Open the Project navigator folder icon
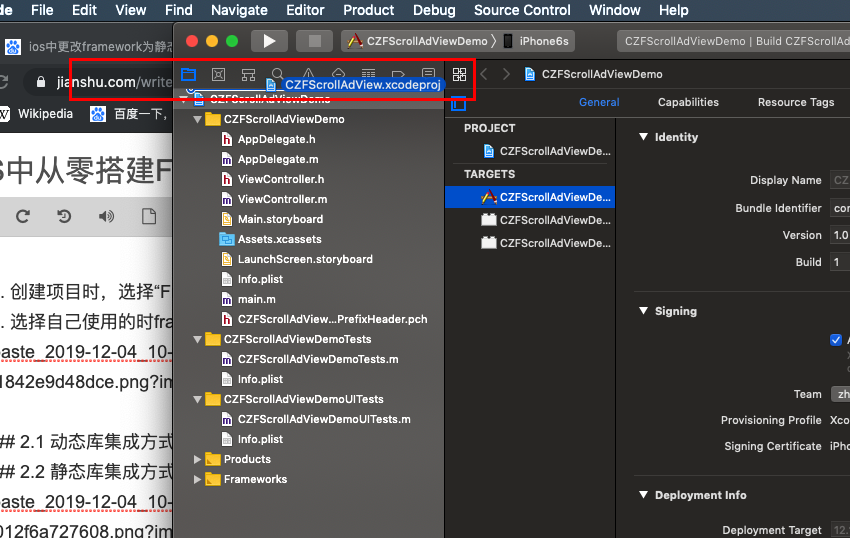Screen dimensions: 850x538 189,74
